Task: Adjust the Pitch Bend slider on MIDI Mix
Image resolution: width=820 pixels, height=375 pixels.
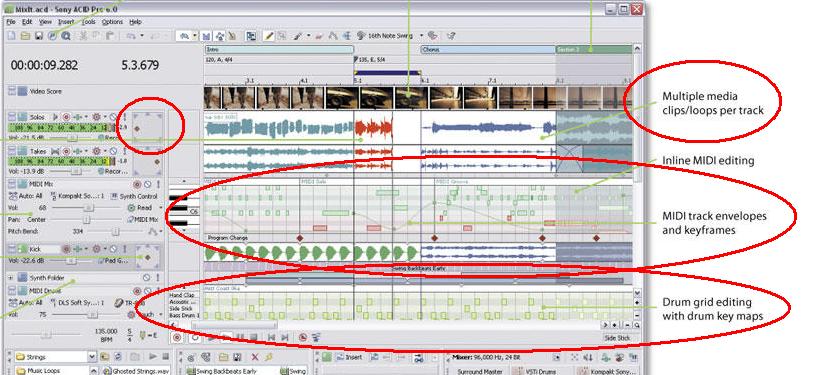Action: click(x=116, y=231)
